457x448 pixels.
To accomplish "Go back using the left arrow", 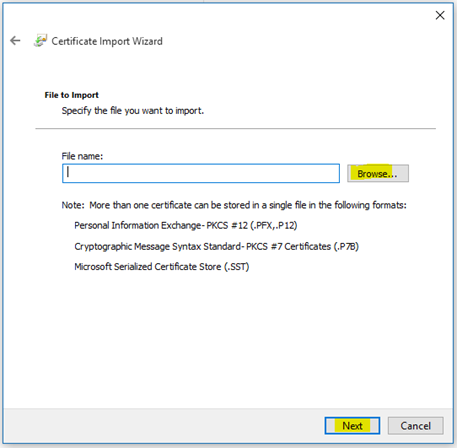I will pos(15,41).
